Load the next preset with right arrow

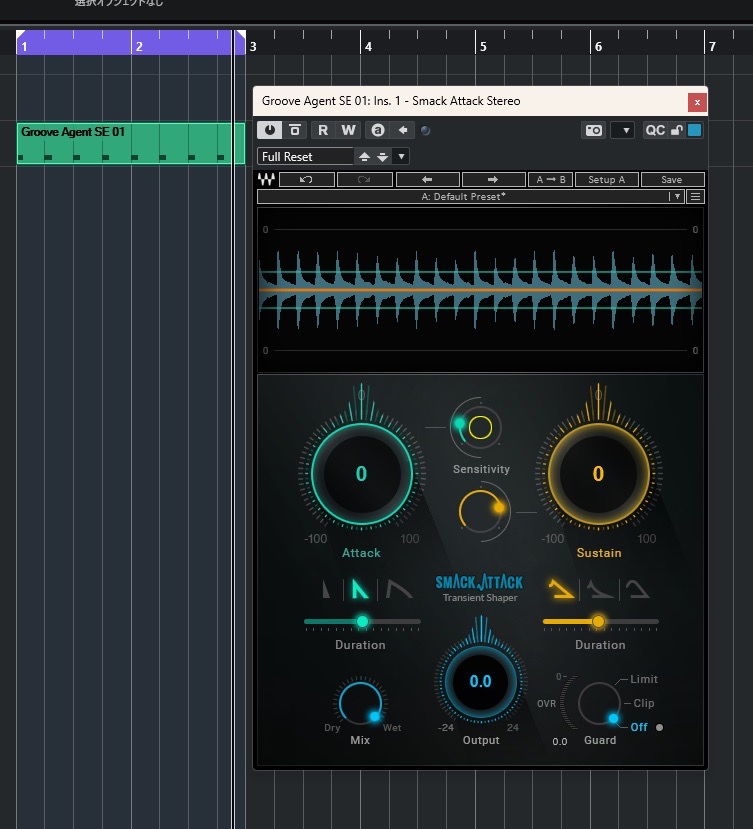[493, 180]
